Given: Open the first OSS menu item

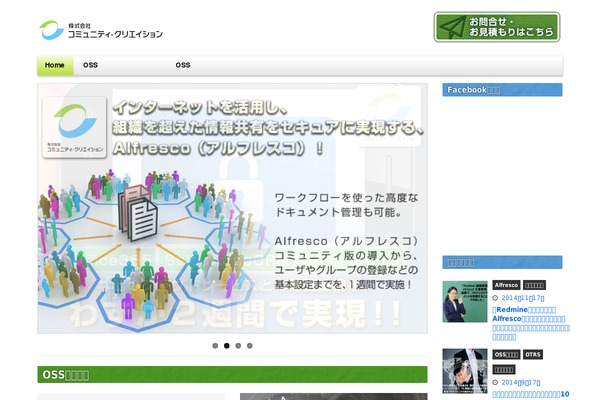Looking at the screenshot, I should click(x=90, y=65).
